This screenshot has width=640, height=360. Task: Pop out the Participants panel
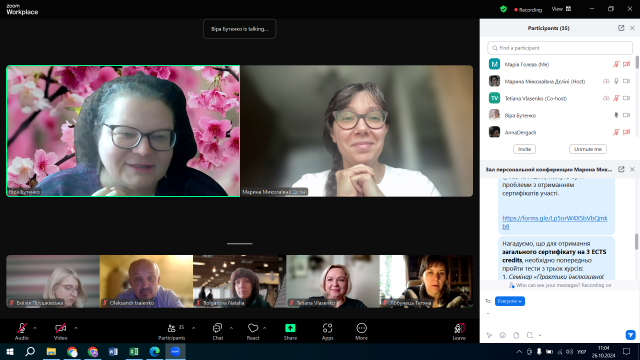click(621, 28)
